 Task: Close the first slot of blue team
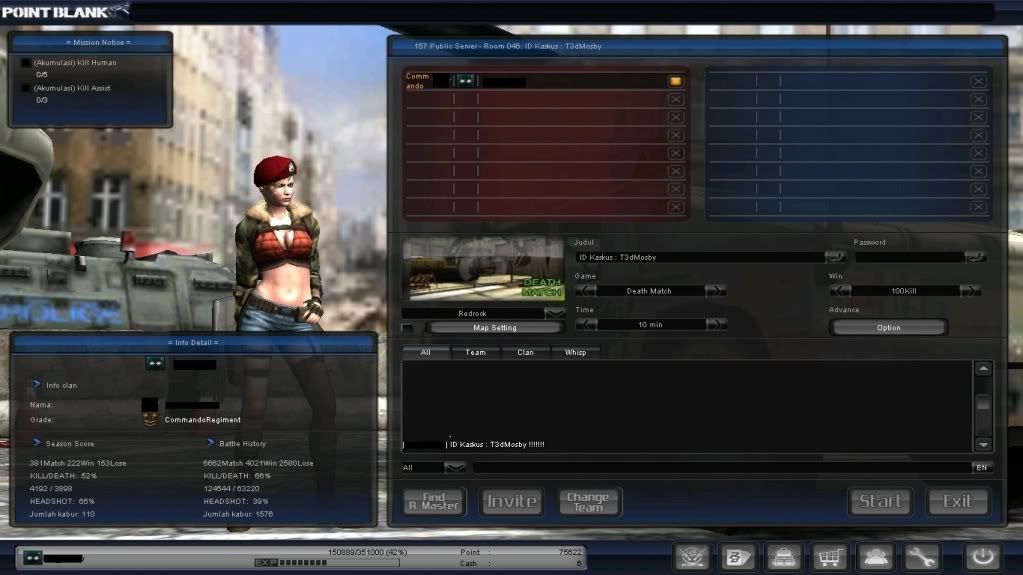pos(977,81)
